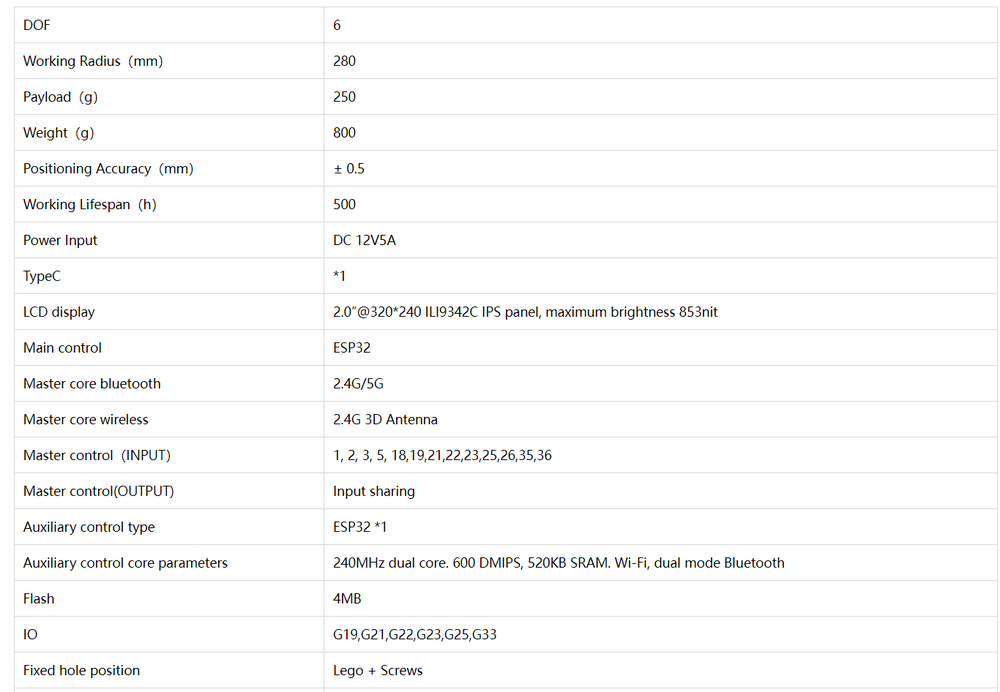
Task: Select the Working Radius value 280
Action: coord(344,61)
